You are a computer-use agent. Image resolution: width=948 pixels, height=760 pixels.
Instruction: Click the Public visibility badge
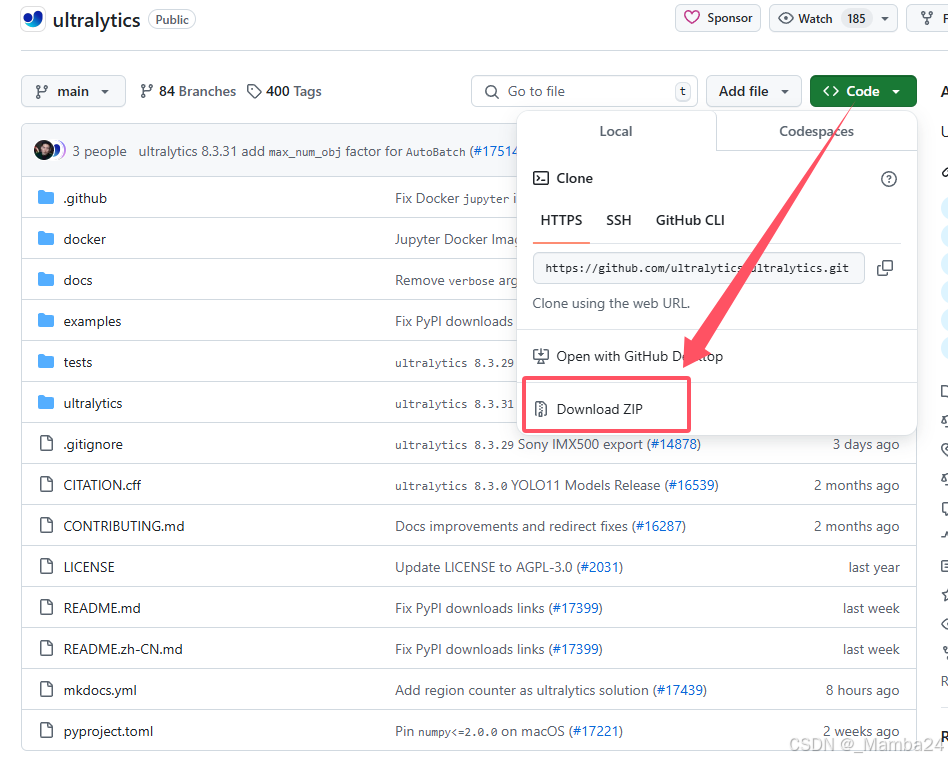(x=172, y=19)
